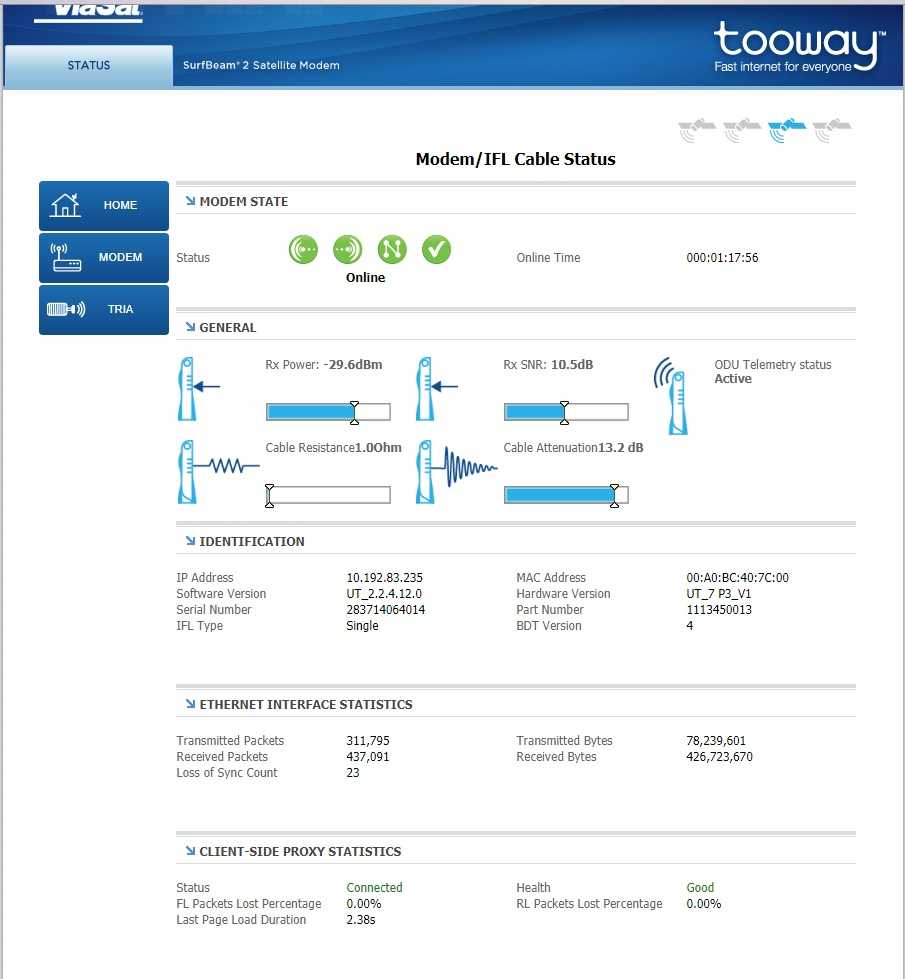
Task: Click the first modem state status icon
Action: [x=303, y=250]
